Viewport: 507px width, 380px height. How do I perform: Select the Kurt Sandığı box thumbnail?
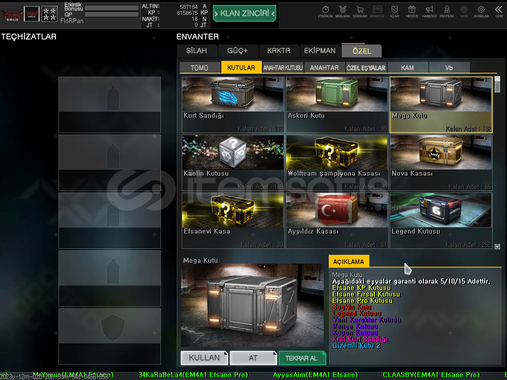[x=233, y=104]
